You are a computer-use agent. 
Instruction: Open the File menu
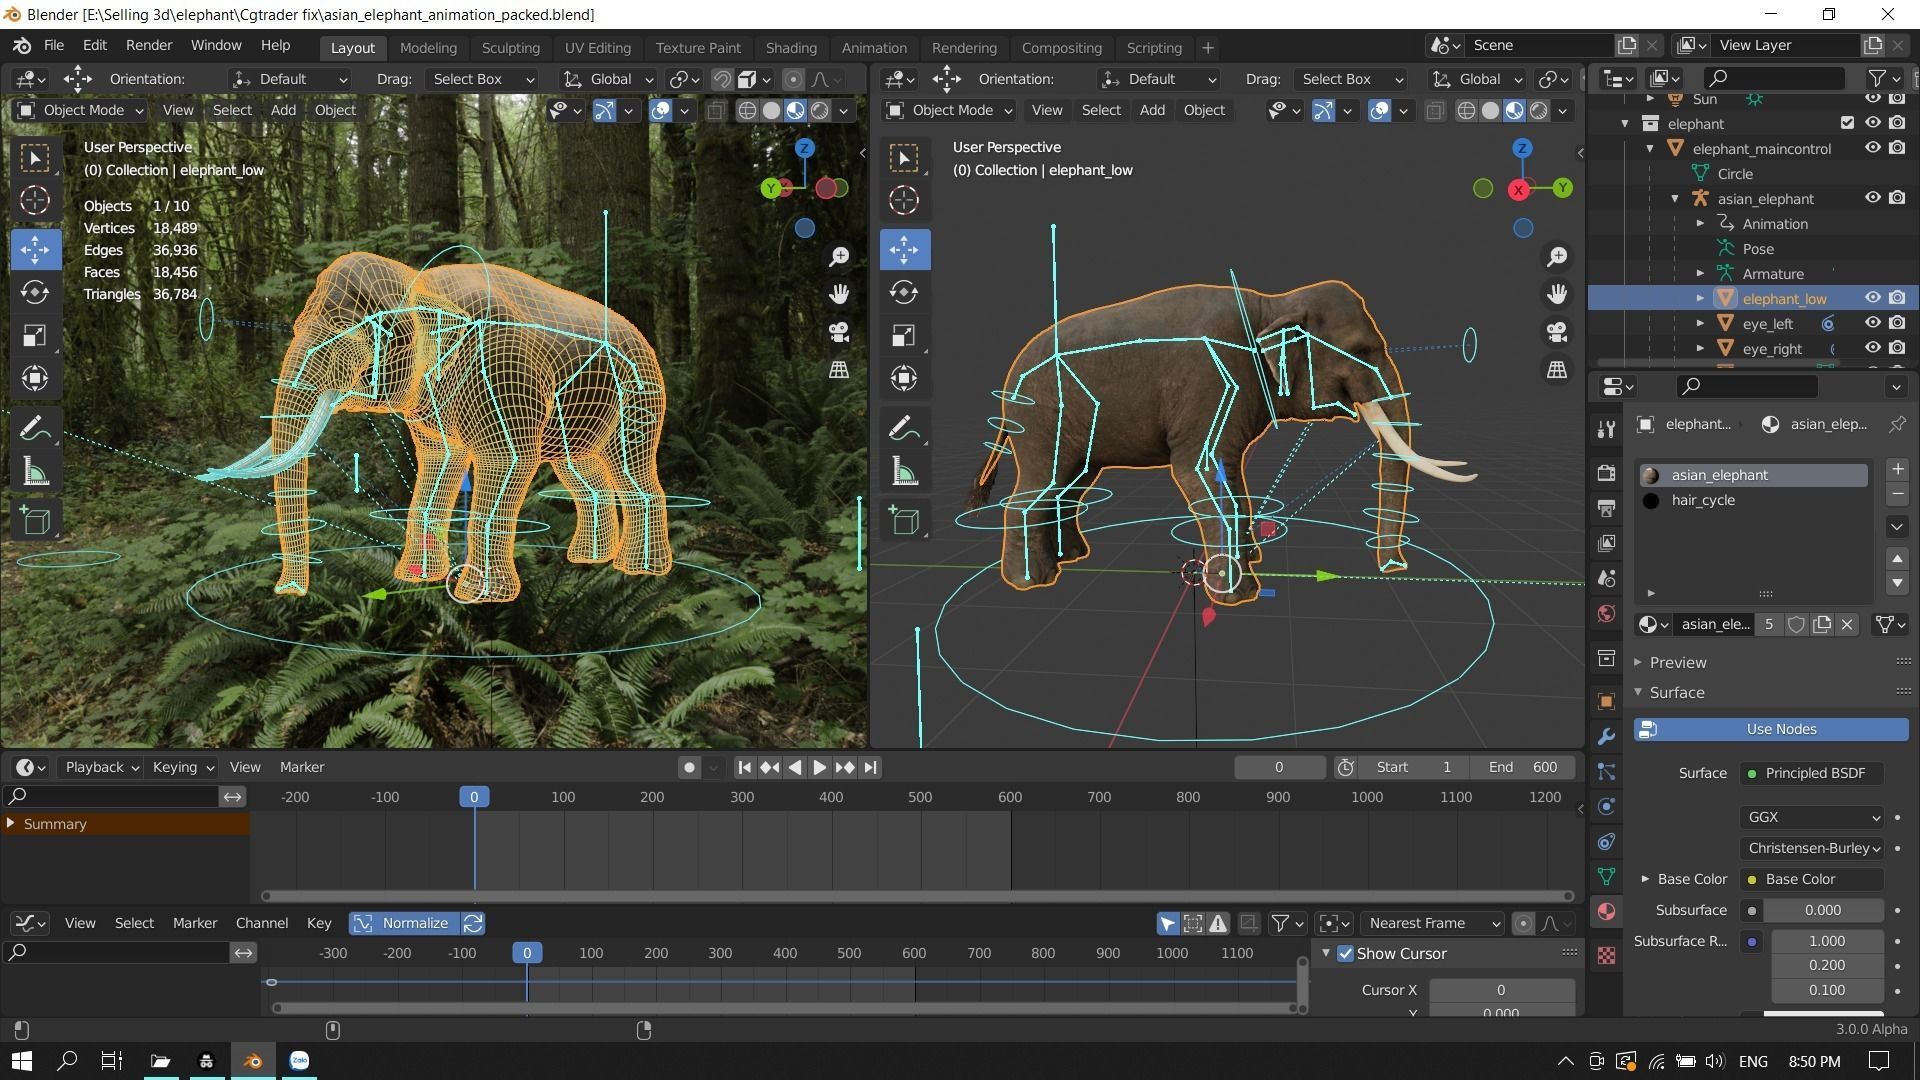54,45
